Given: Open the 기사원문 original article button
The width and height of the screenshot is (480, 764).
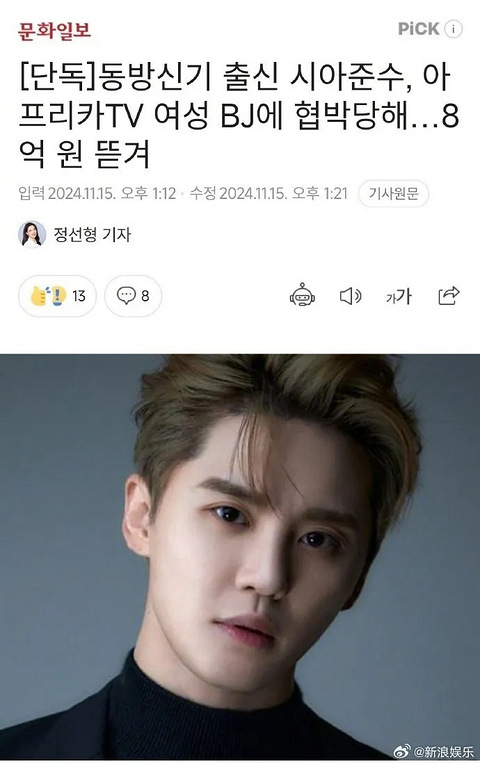Looking at the screenshot, I should pyautogui.click(x=393, y=194).
